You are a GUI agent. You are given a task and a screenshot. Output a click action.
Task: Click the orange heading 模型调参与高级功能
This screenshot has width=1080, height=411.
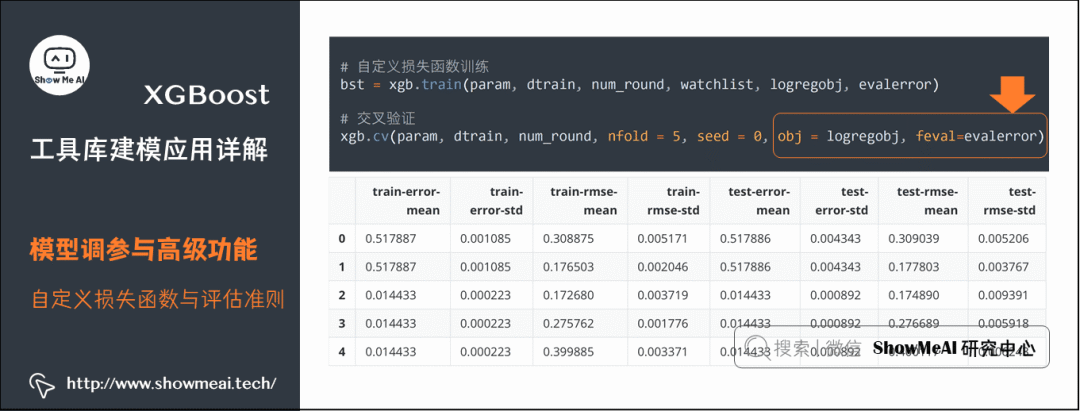point(144,250)
